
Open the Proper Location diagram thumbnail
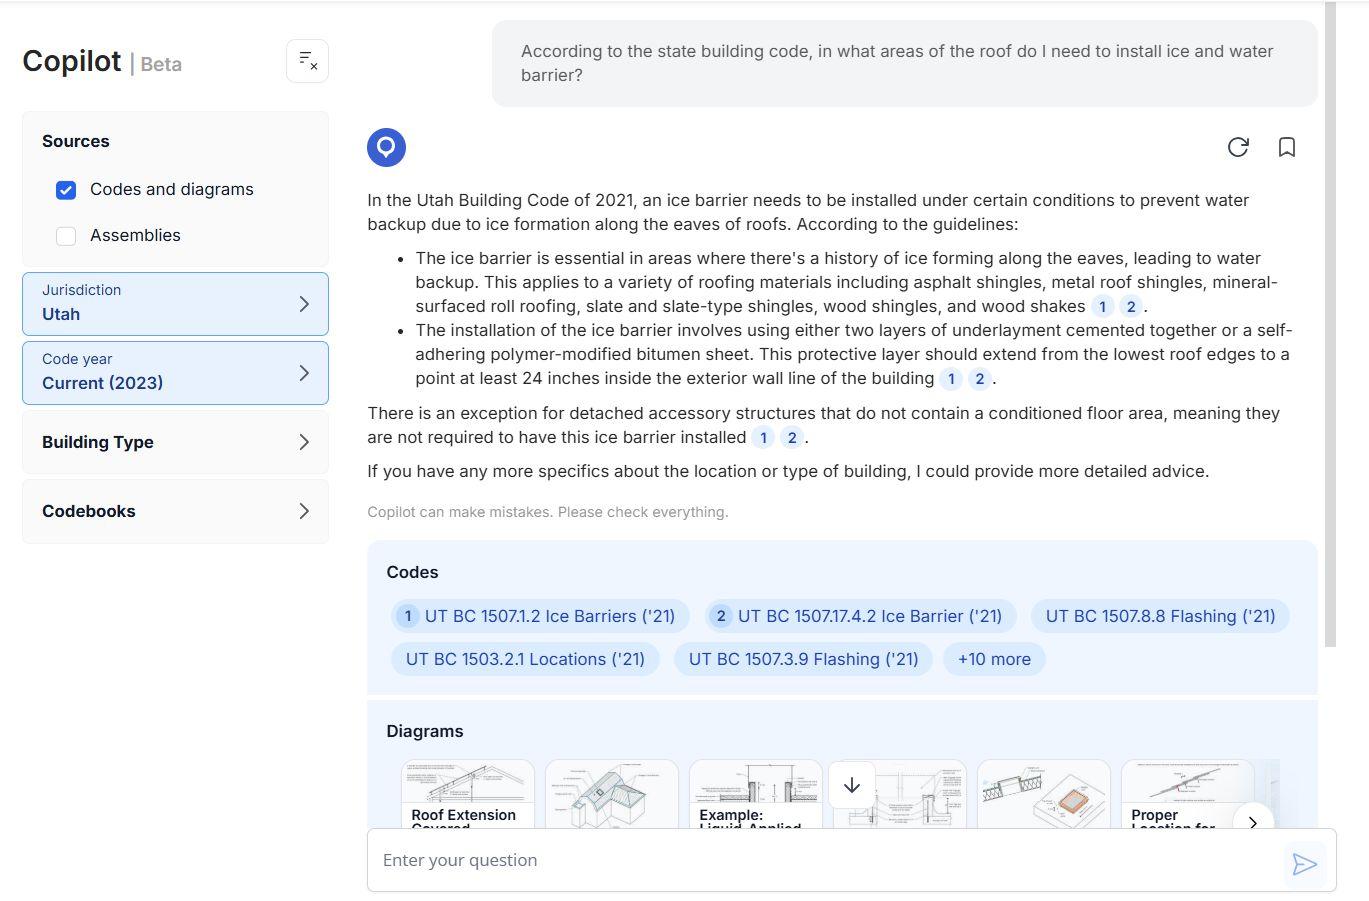[1188, 794]
